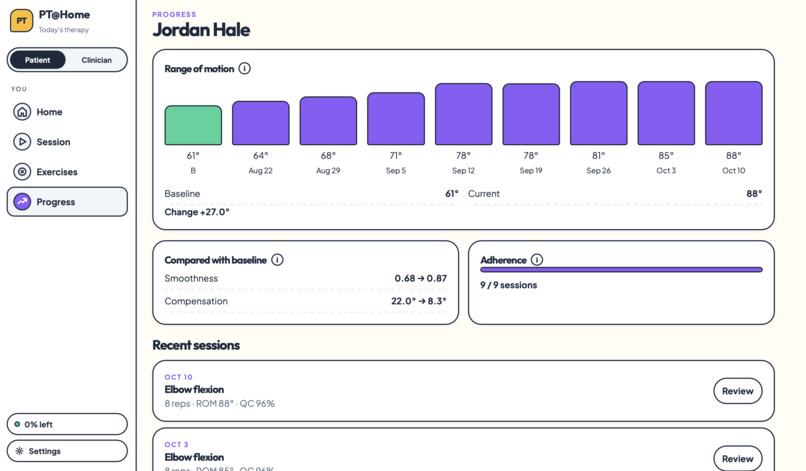This screenshot has width=806, height=471.
Task: Click the OCT 10 date label
Action: [178, 377]
